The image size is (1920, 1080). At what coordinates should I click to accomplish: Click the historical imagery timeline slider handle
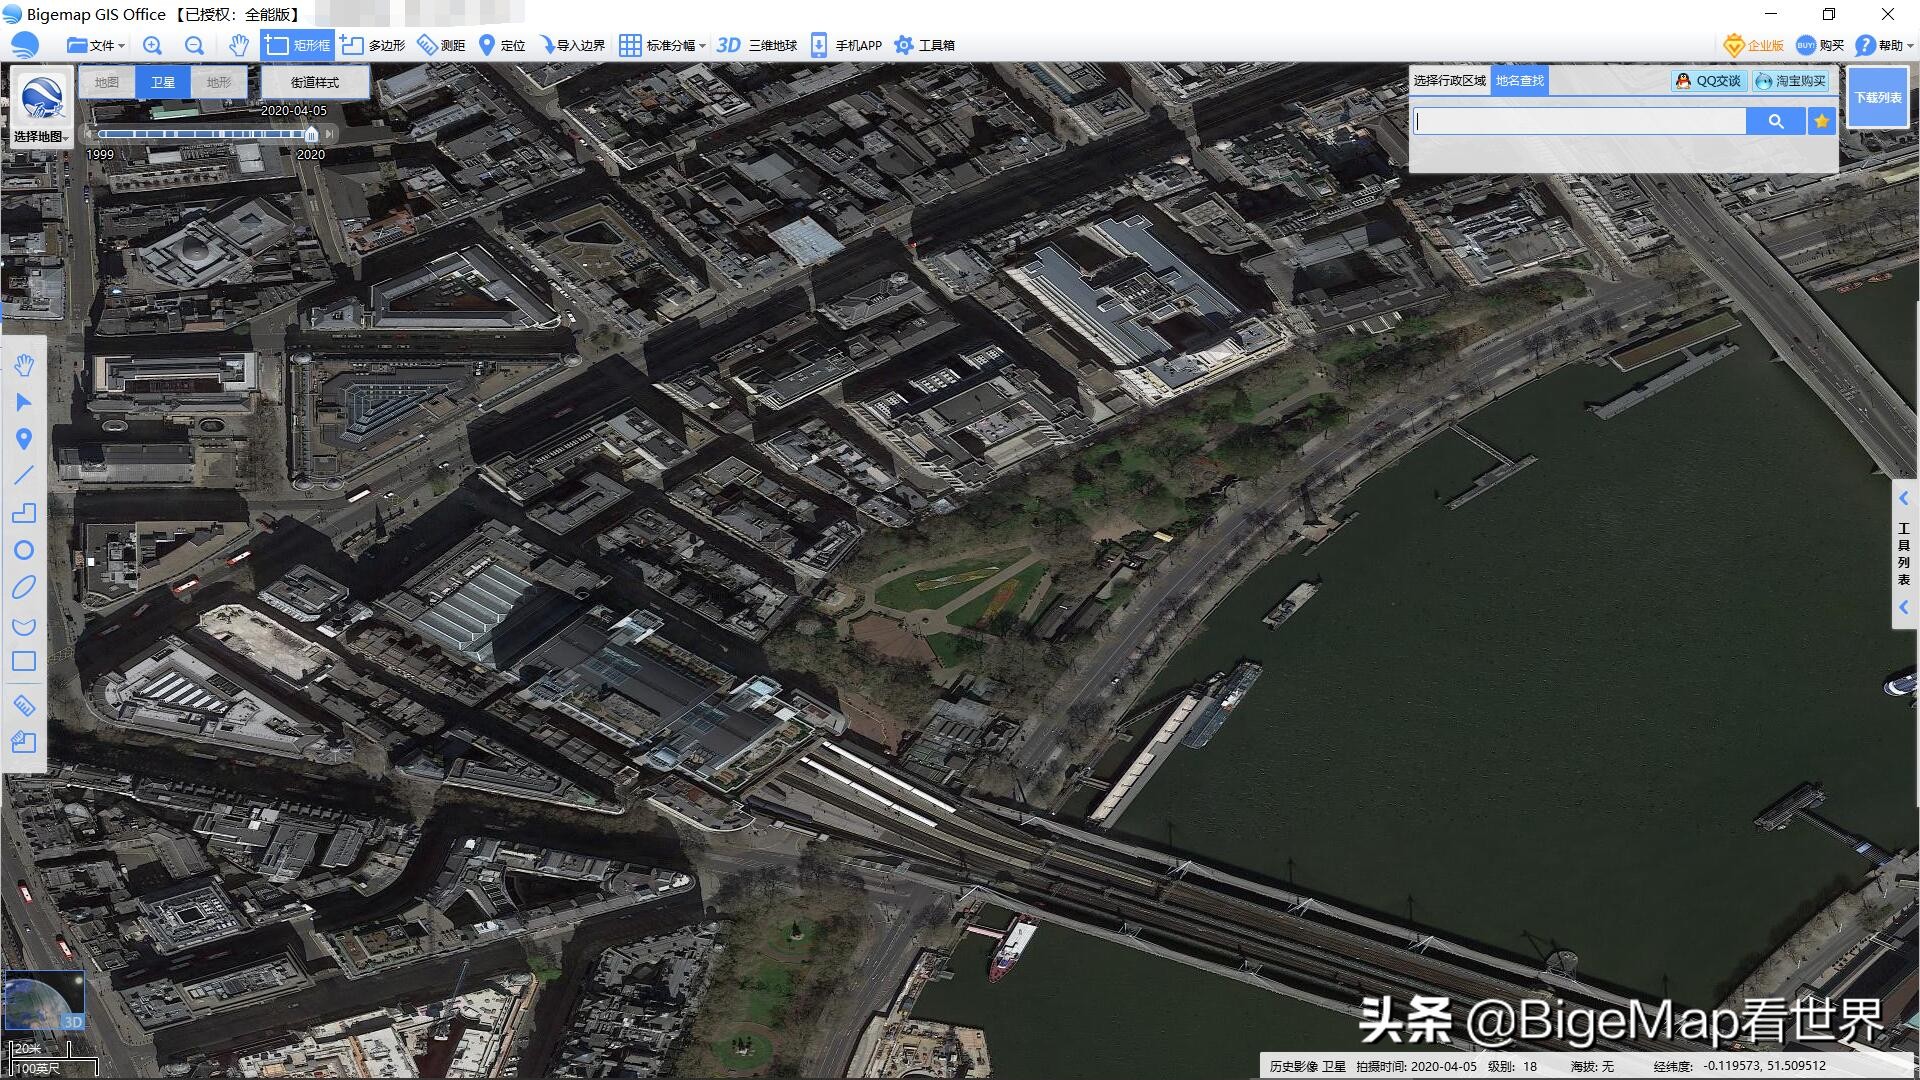click(x=311, y=134)
